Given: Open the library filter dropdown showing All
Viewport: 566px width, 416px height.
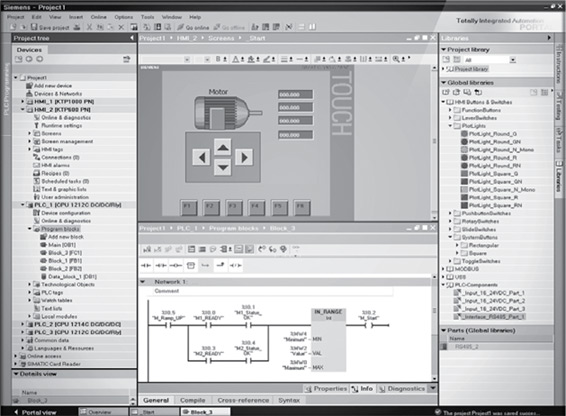Looking at the screenshot, I should pos(513,60).
